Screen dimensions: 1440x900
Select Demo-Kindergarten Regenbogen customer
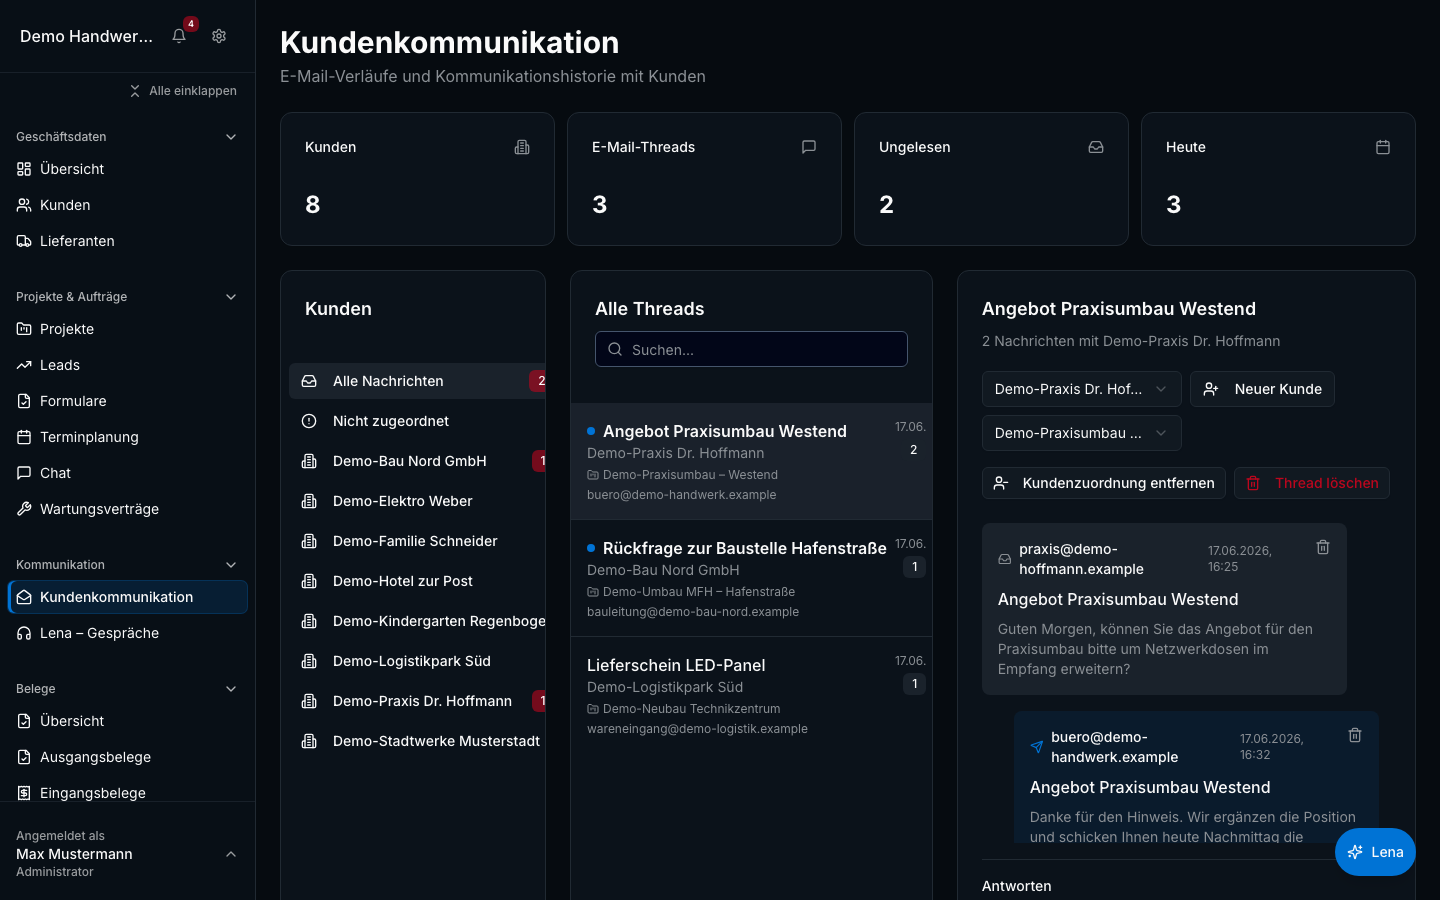coord(417,621)
